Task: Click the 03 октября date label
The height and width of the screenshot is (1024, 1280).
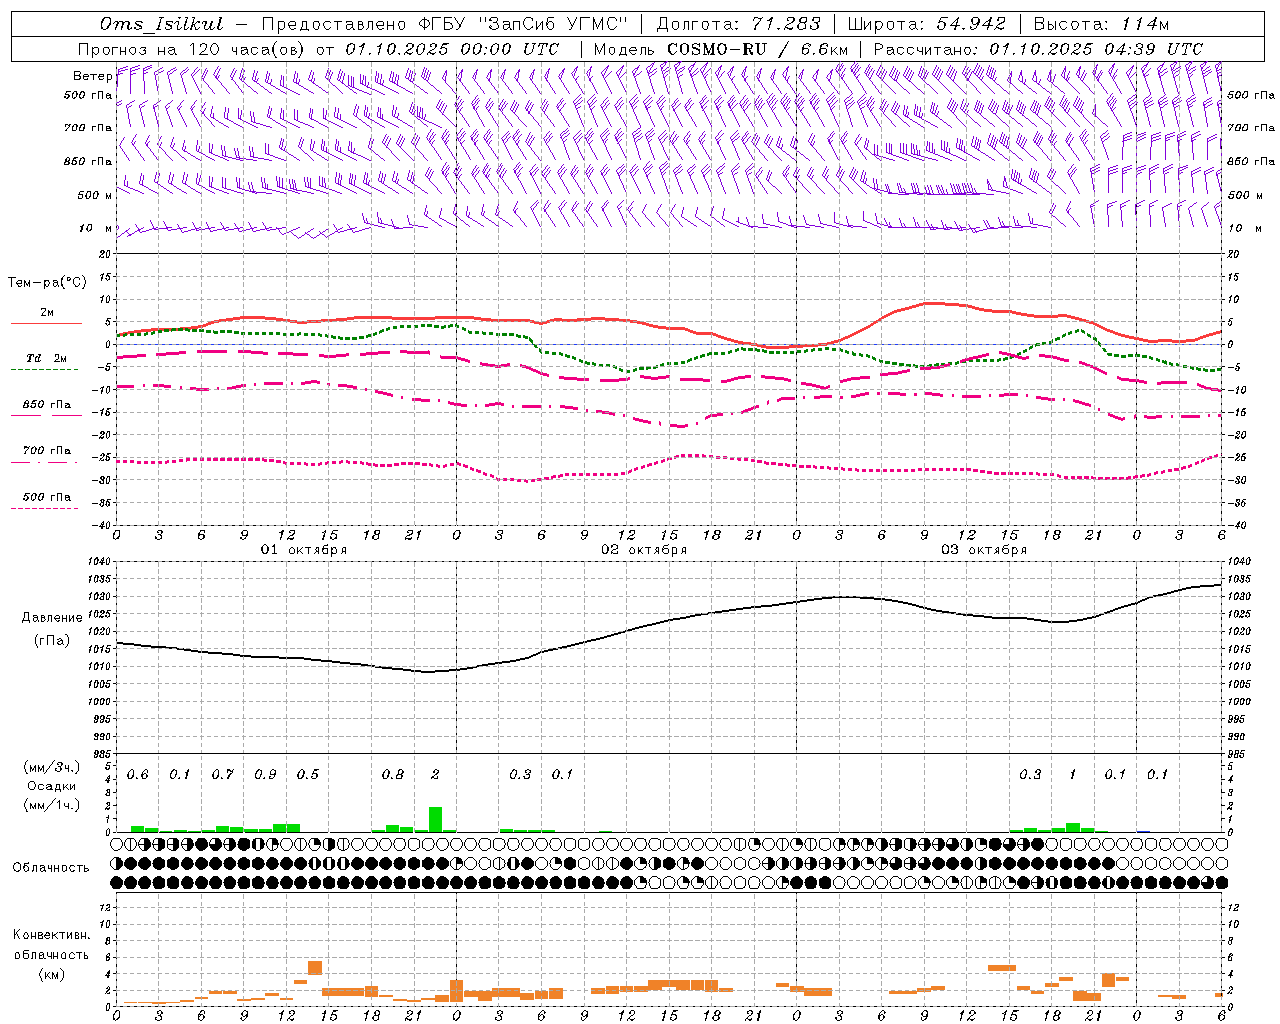Action: [x=984, y=550]
